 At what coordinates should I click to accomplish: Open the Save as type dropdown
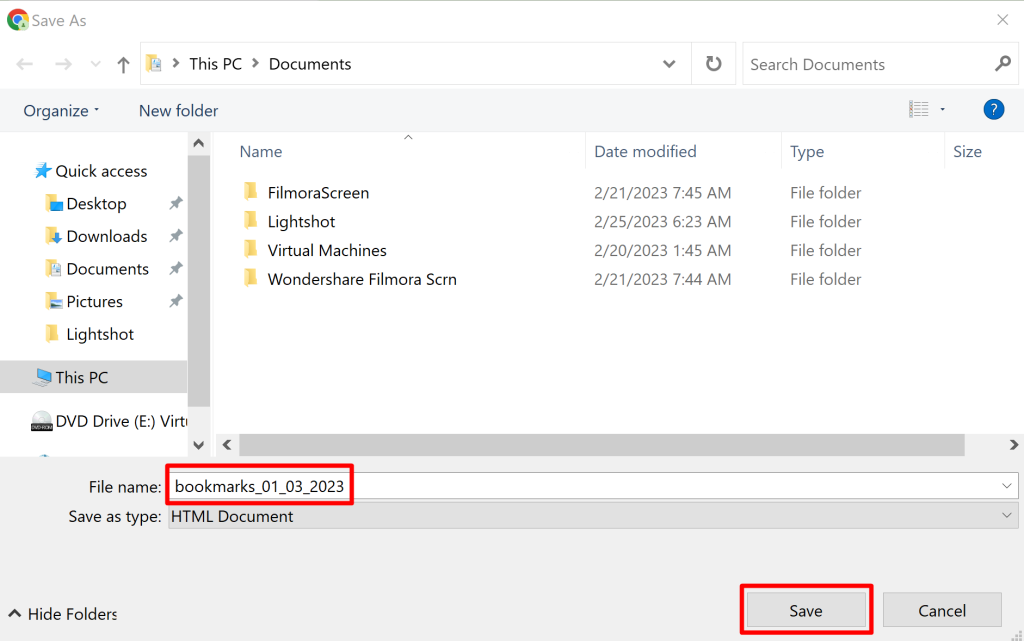1007,516
